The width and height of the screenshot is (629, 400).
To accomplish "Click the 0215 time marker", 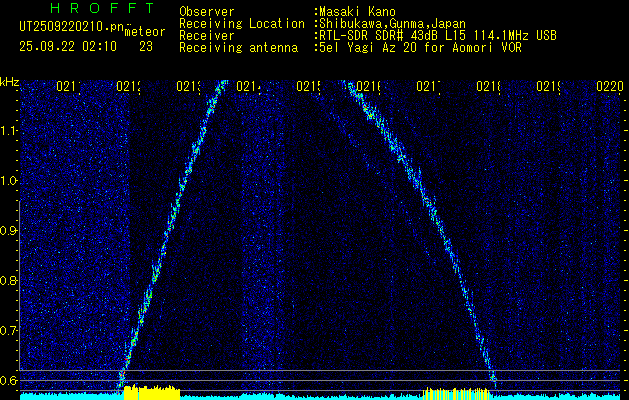I will (x=308, y=86).
